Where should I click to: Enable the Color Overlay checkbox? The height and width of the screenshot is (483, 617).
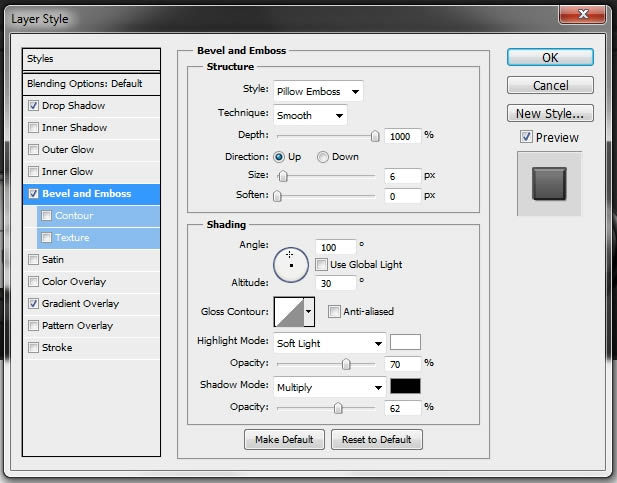tap(33, 281)
